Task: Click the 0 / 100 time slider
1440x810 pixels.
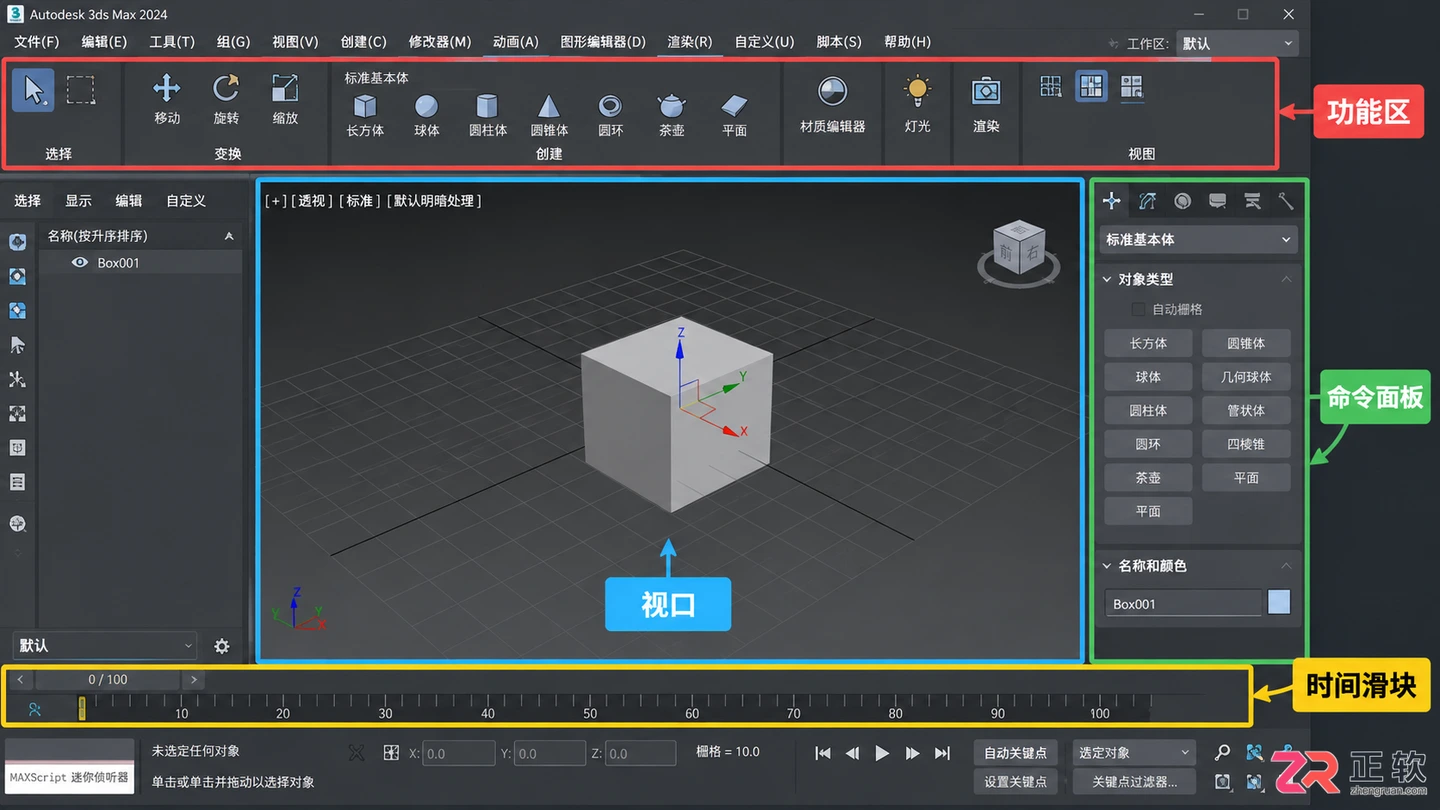Action: [108, 680]
